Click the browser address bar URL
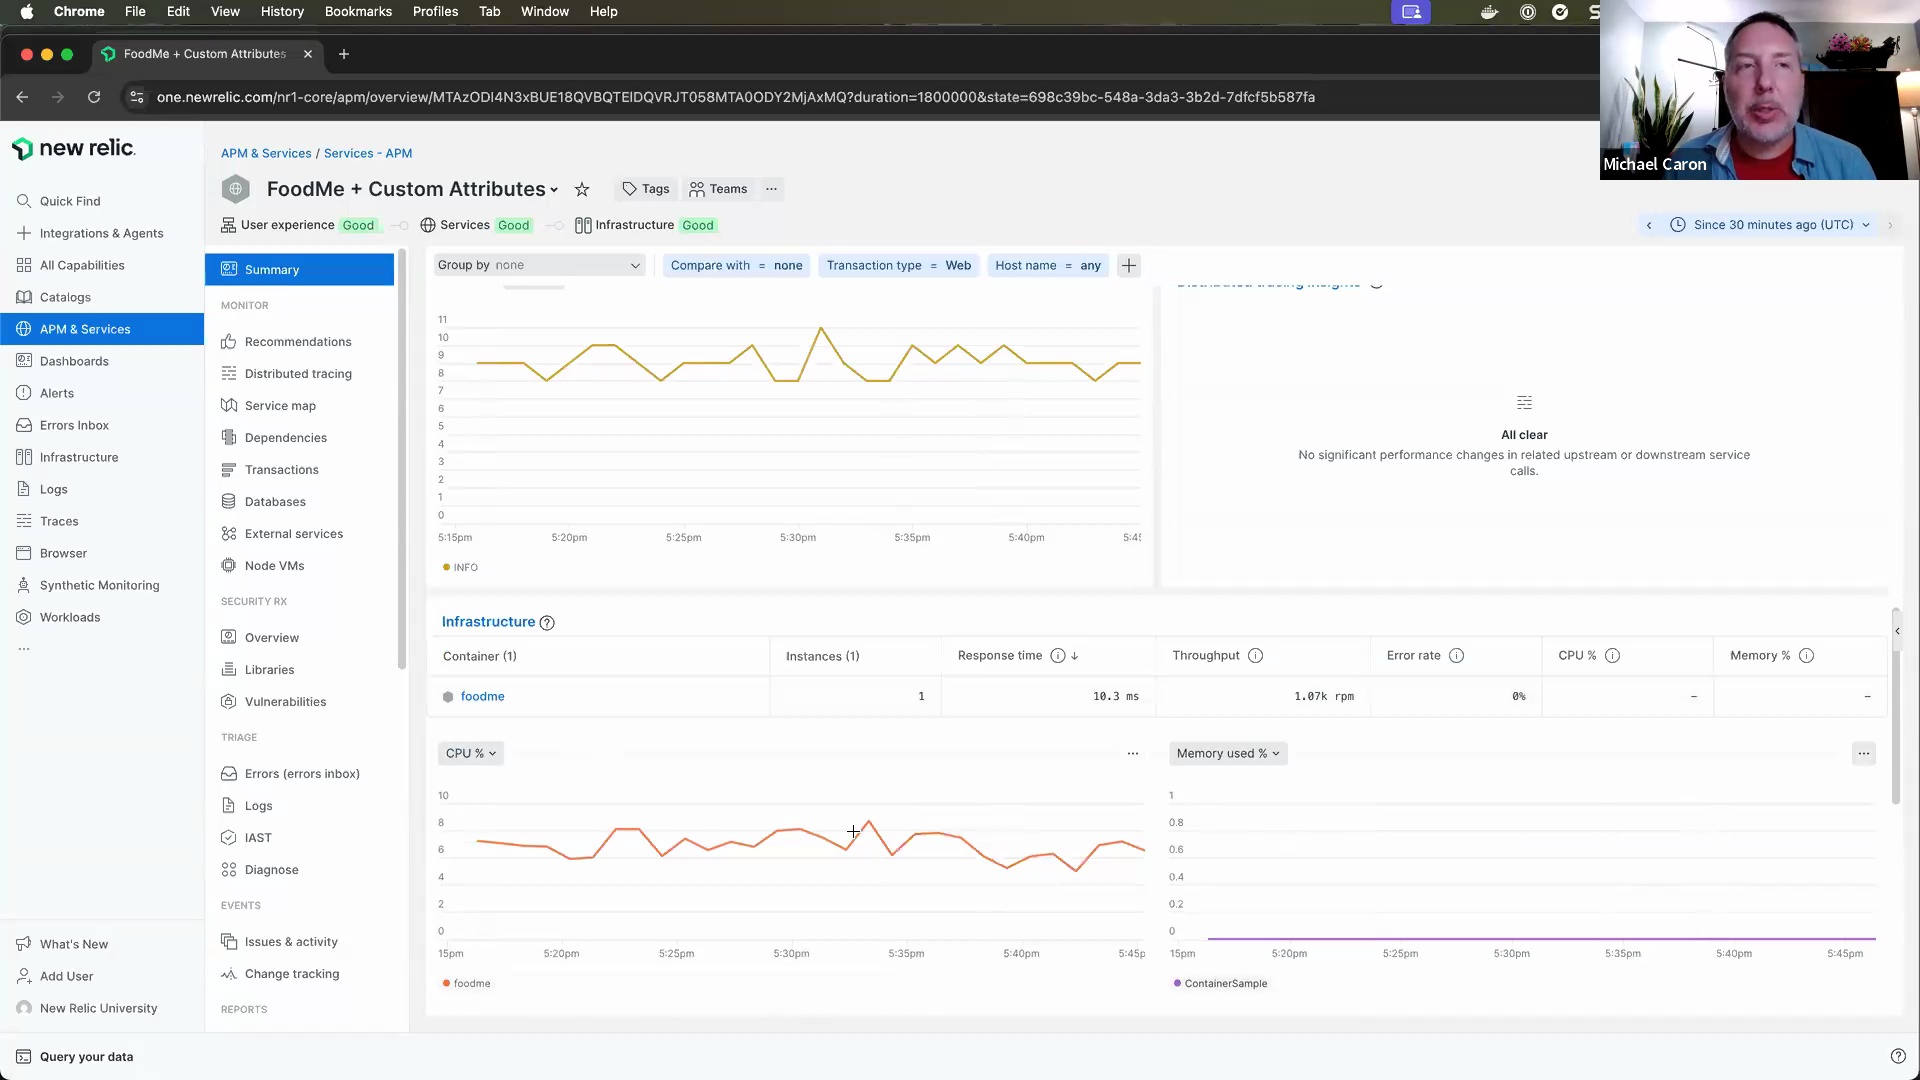 (x=735, y=97)
